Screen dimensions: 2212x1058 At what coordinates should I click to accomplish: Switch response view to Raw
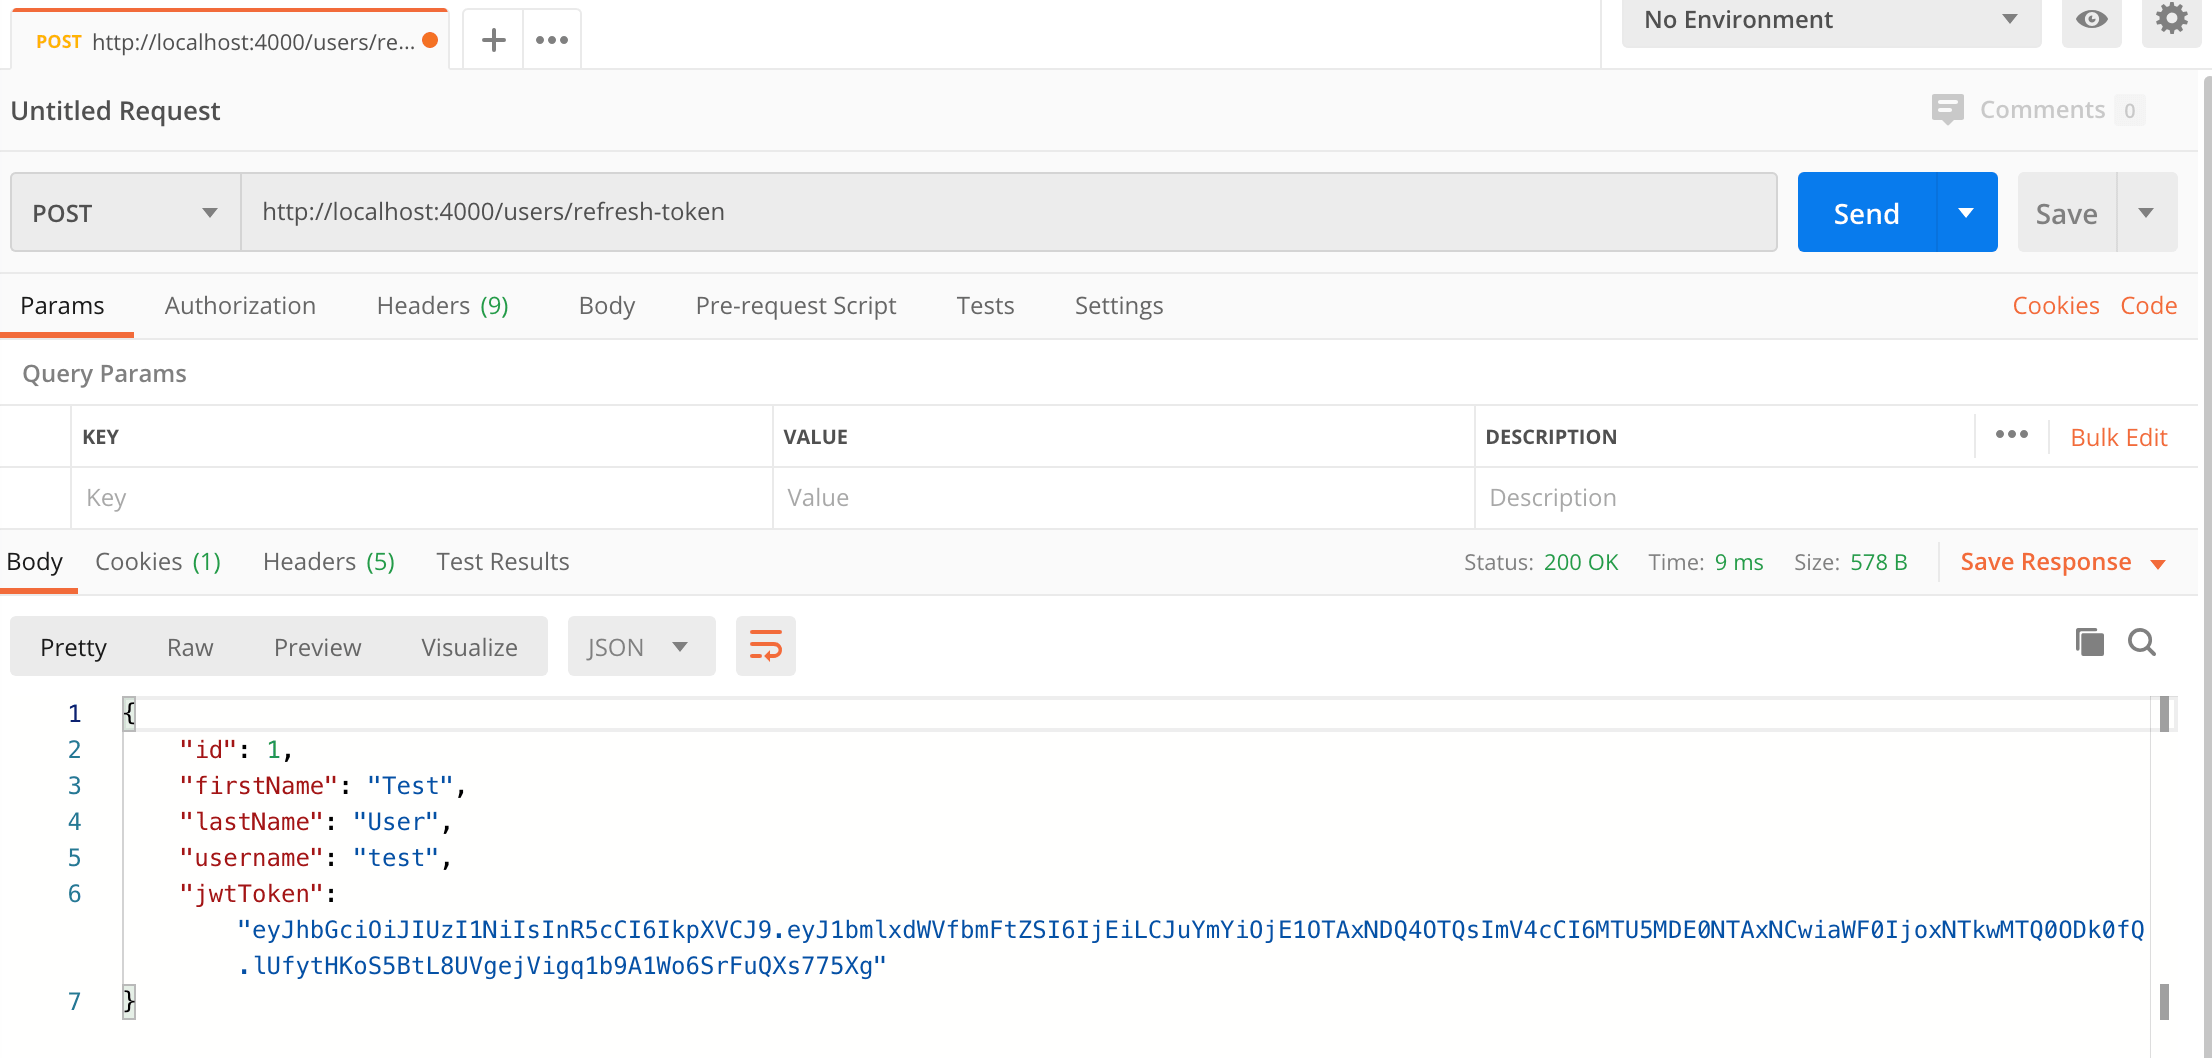pyautogui.click(x=189, y=646)
